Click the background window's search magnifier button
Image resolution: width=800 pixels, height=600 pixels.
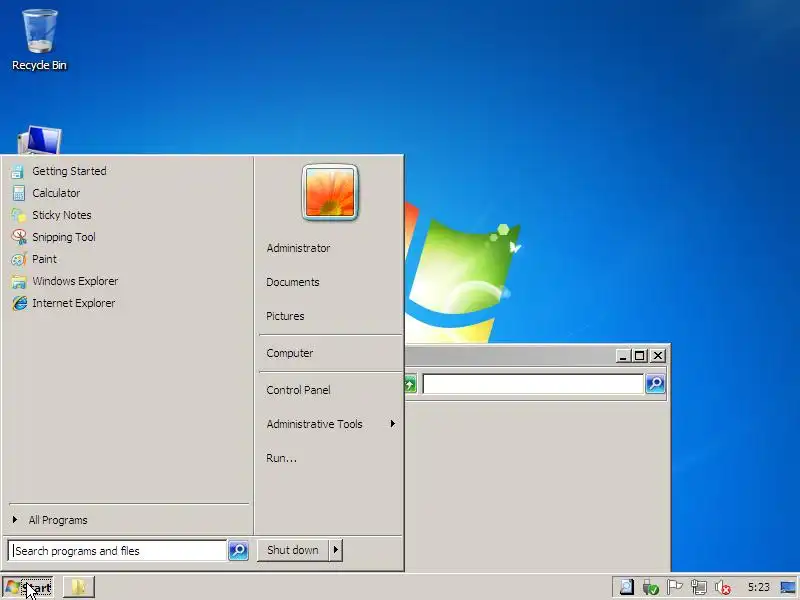click(655, 384)
